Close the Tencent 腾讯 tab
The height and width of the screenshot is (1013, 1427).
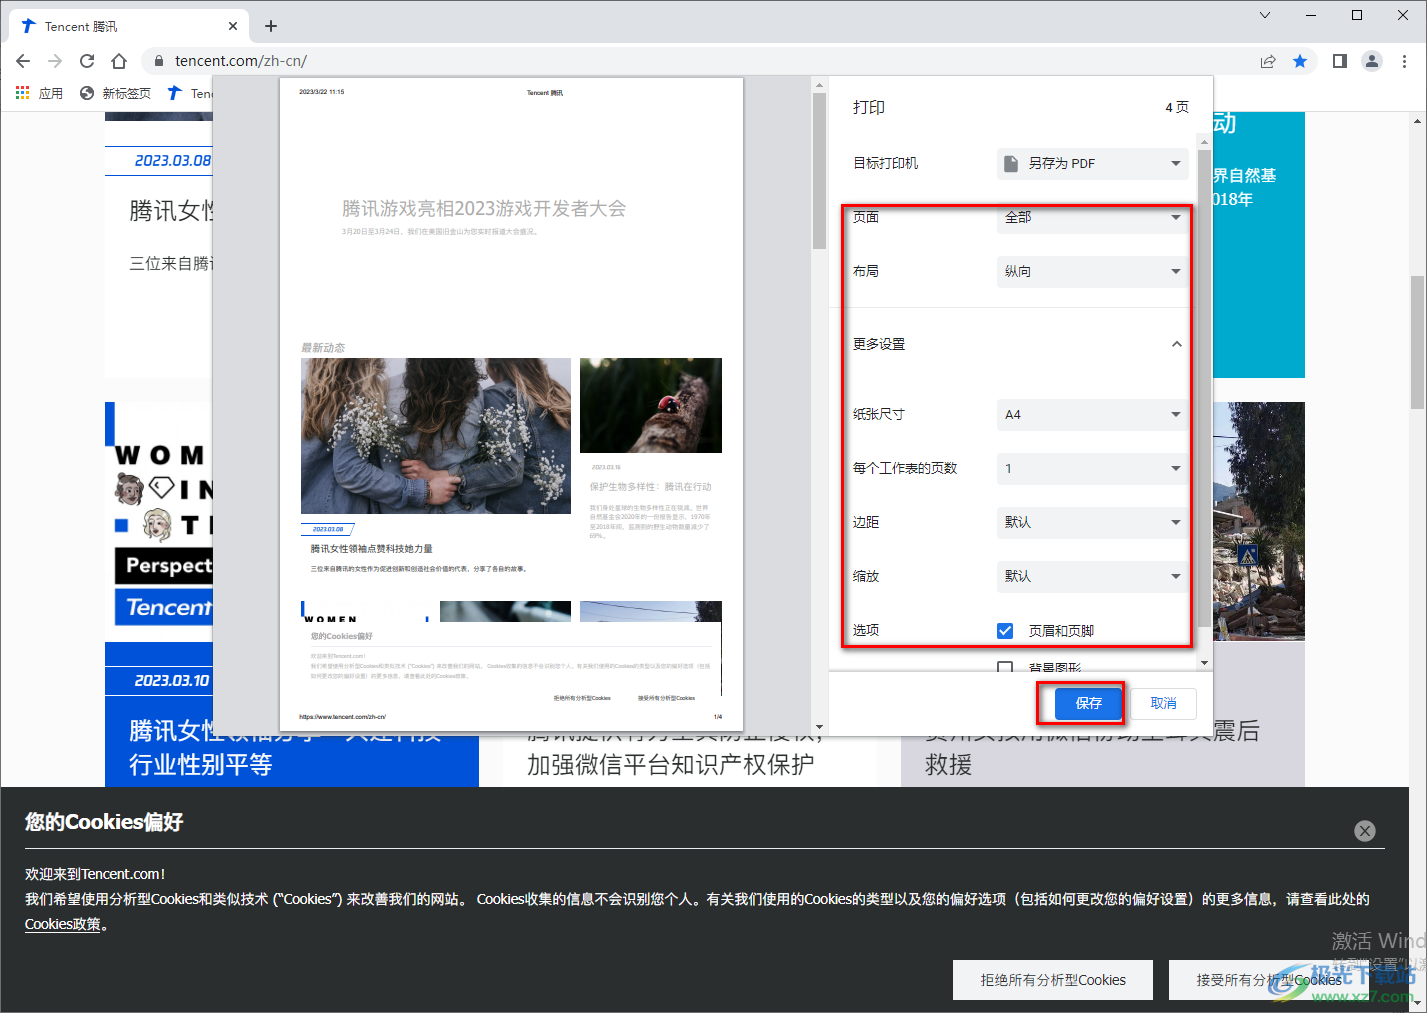point(233,26)
